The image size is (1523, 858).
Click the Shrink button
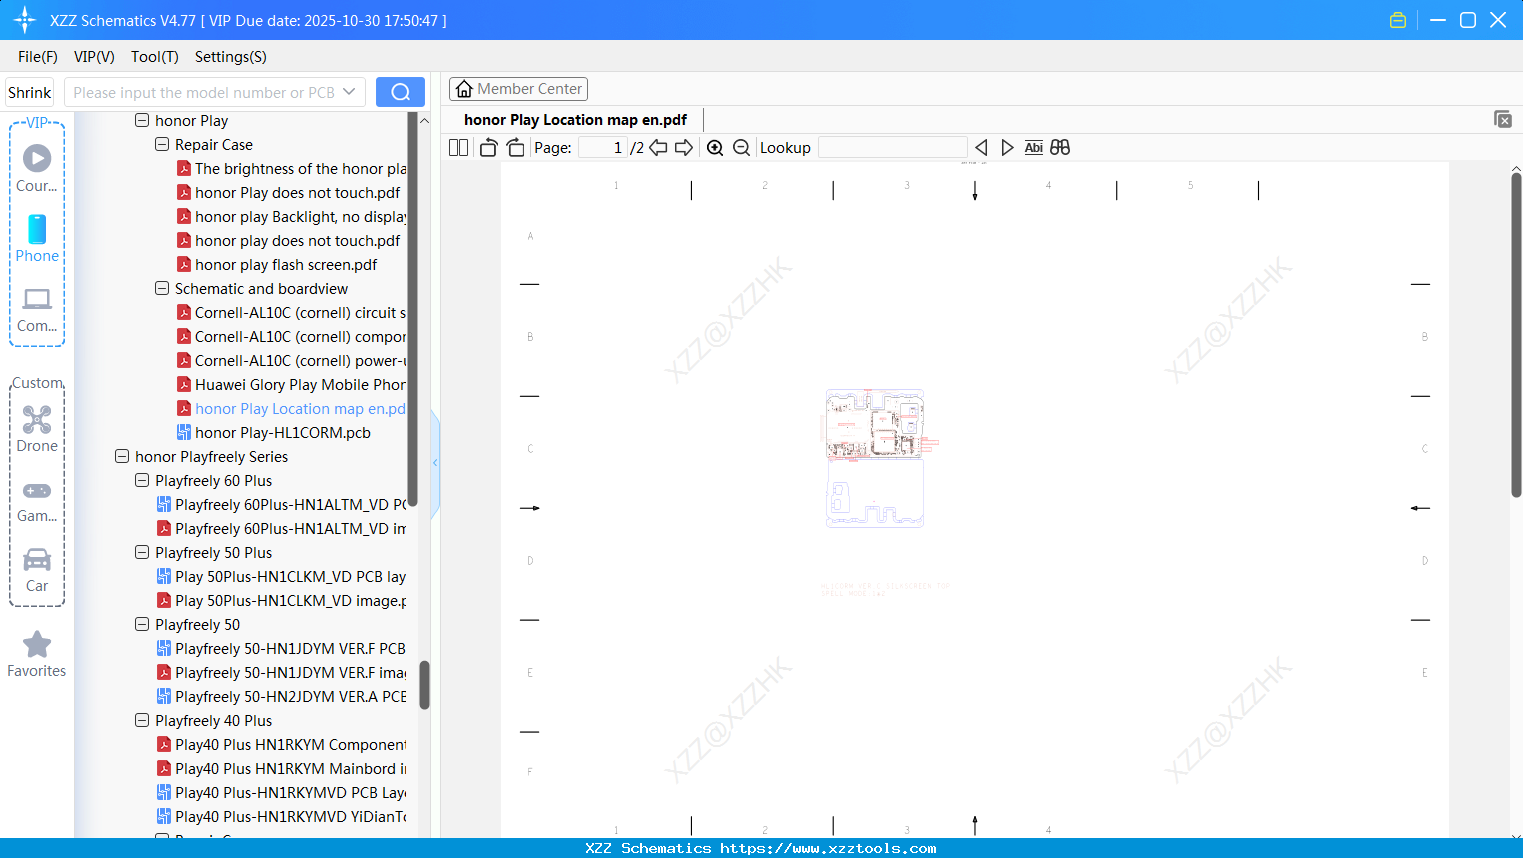click(x=30, y=92)
